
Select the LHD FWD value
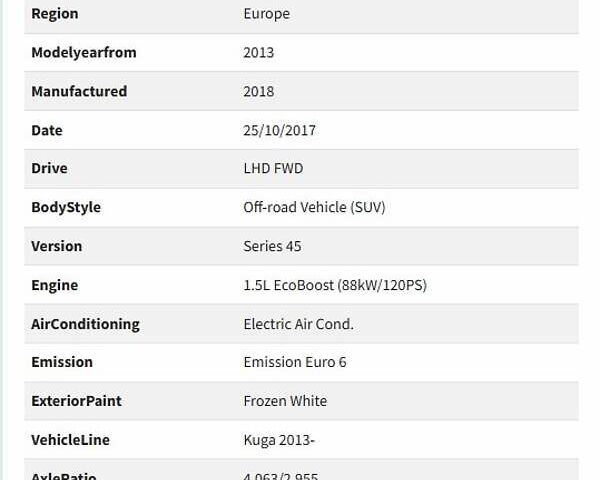tap(273, 168)
